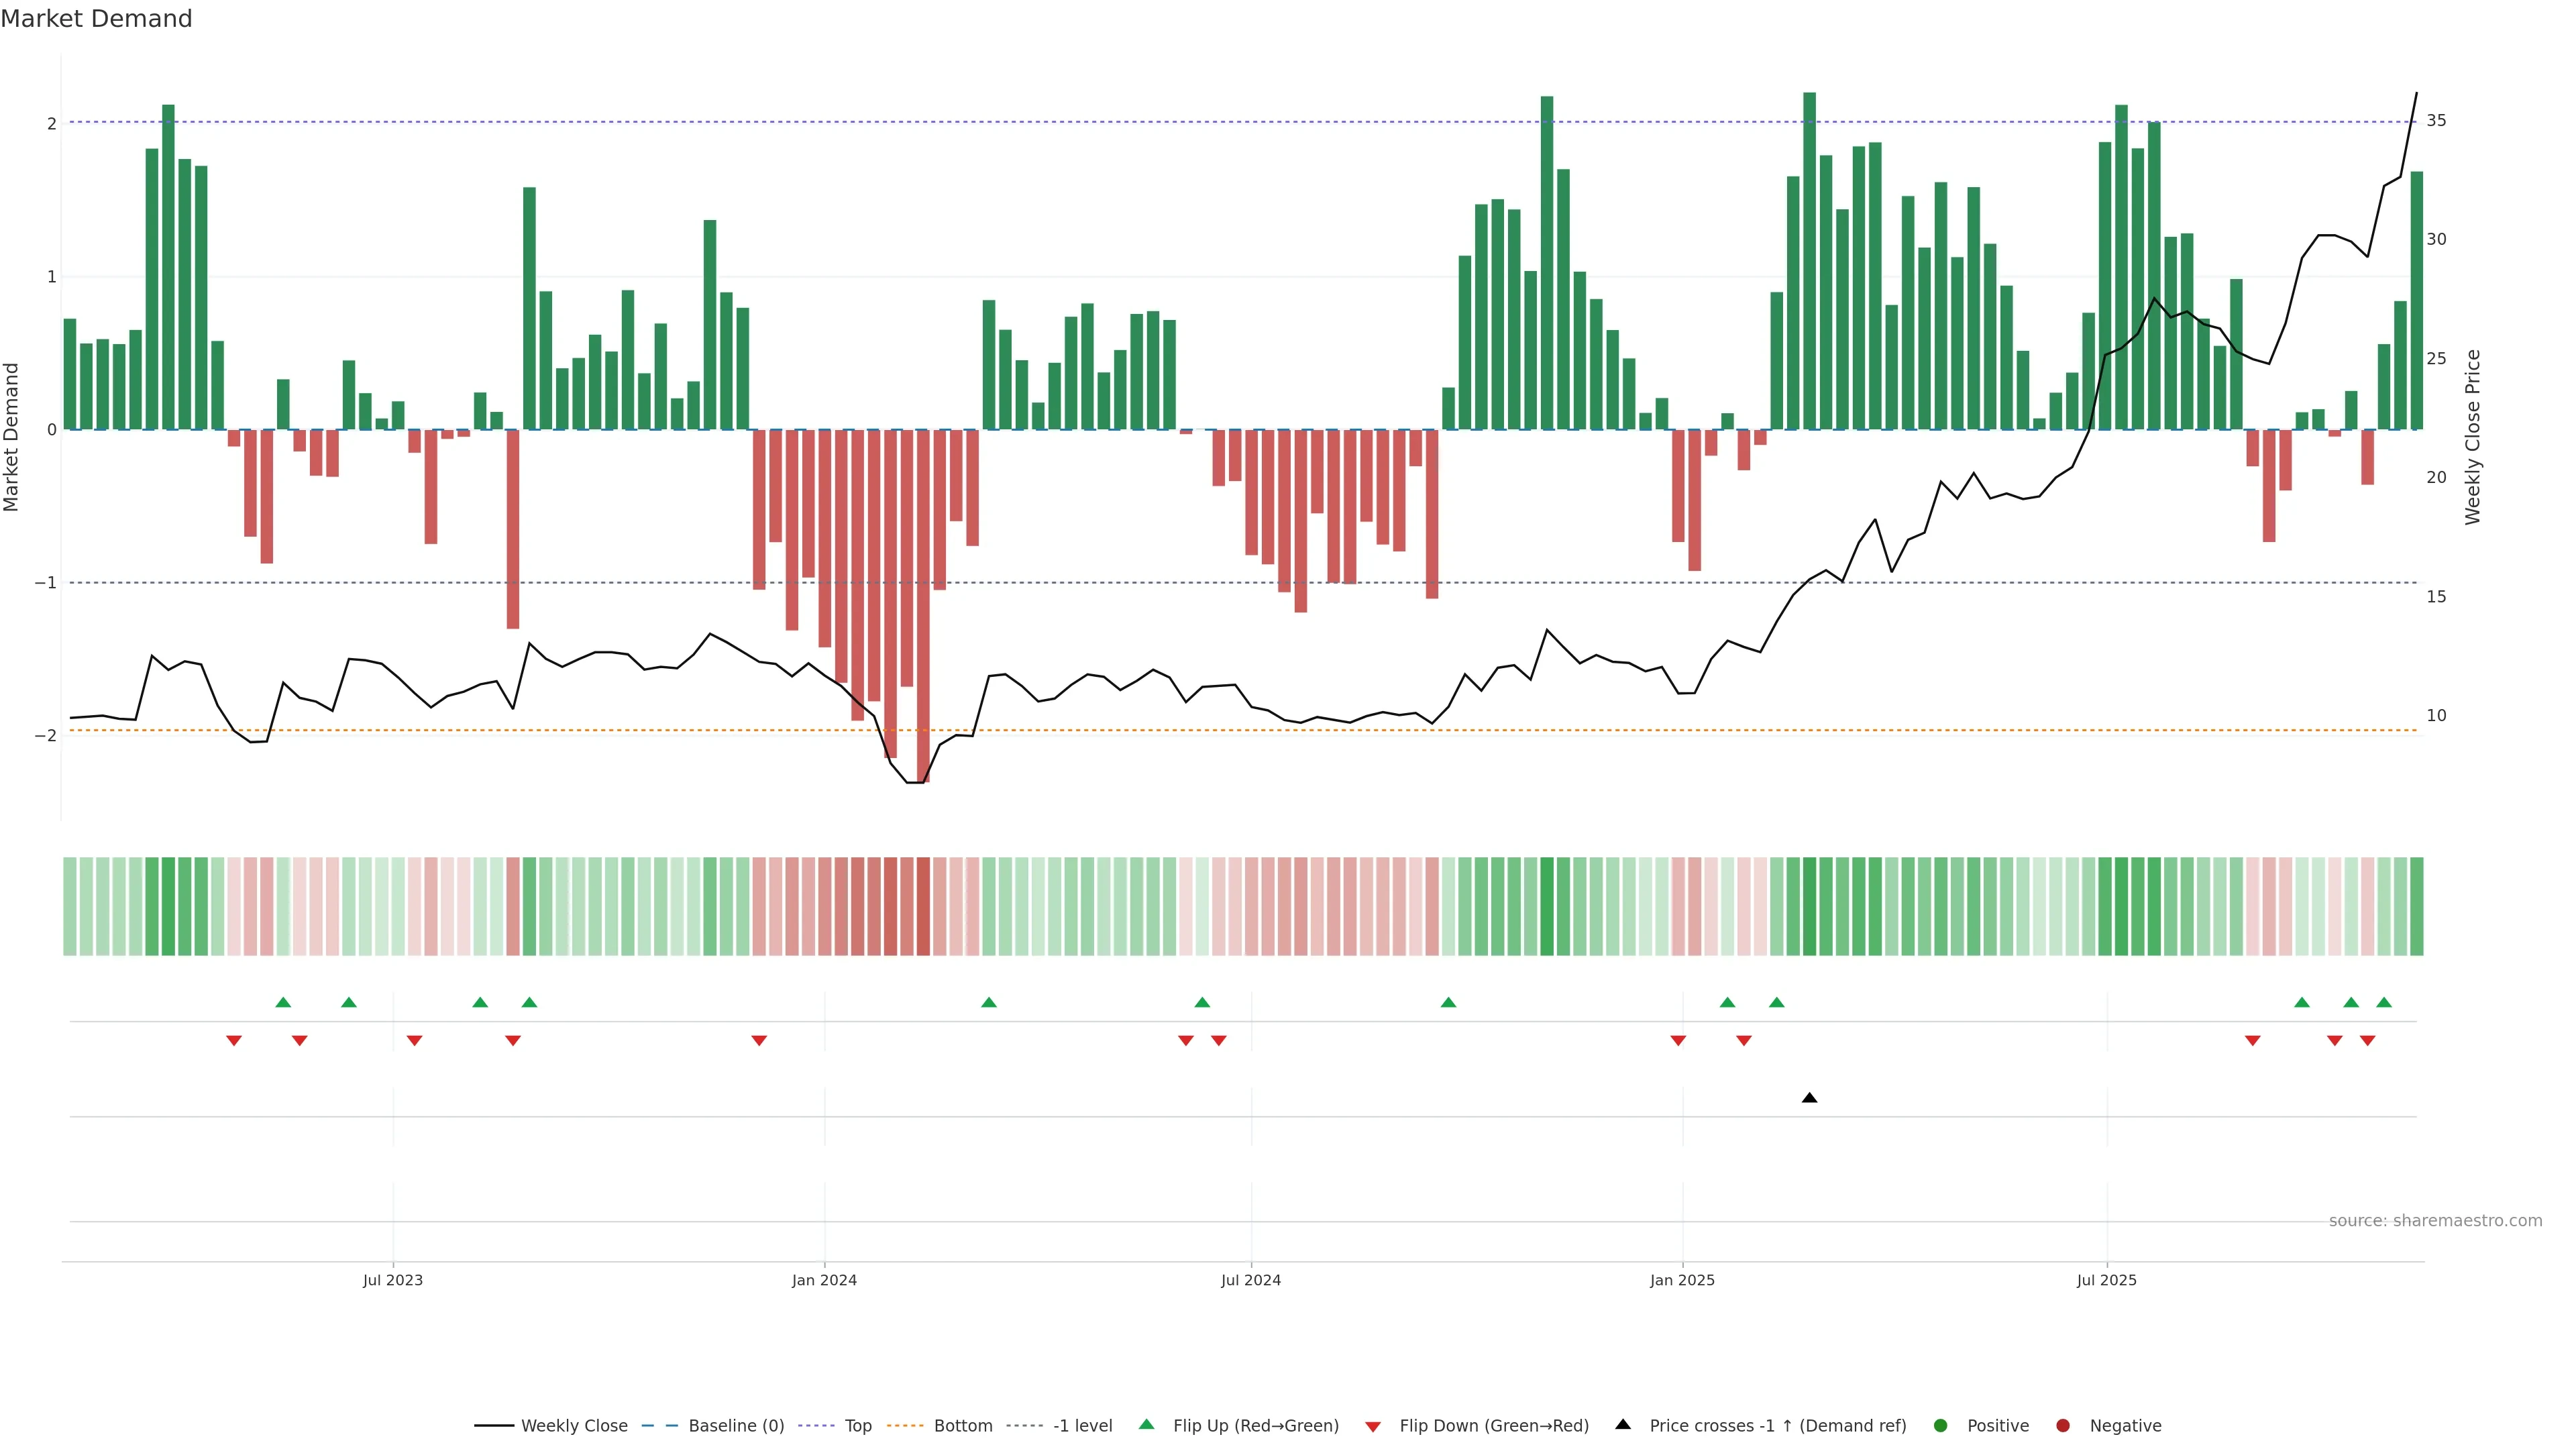Click the source: sharemaestro.com text
The image size is (2576, 1449).
coord(2435,1221)
